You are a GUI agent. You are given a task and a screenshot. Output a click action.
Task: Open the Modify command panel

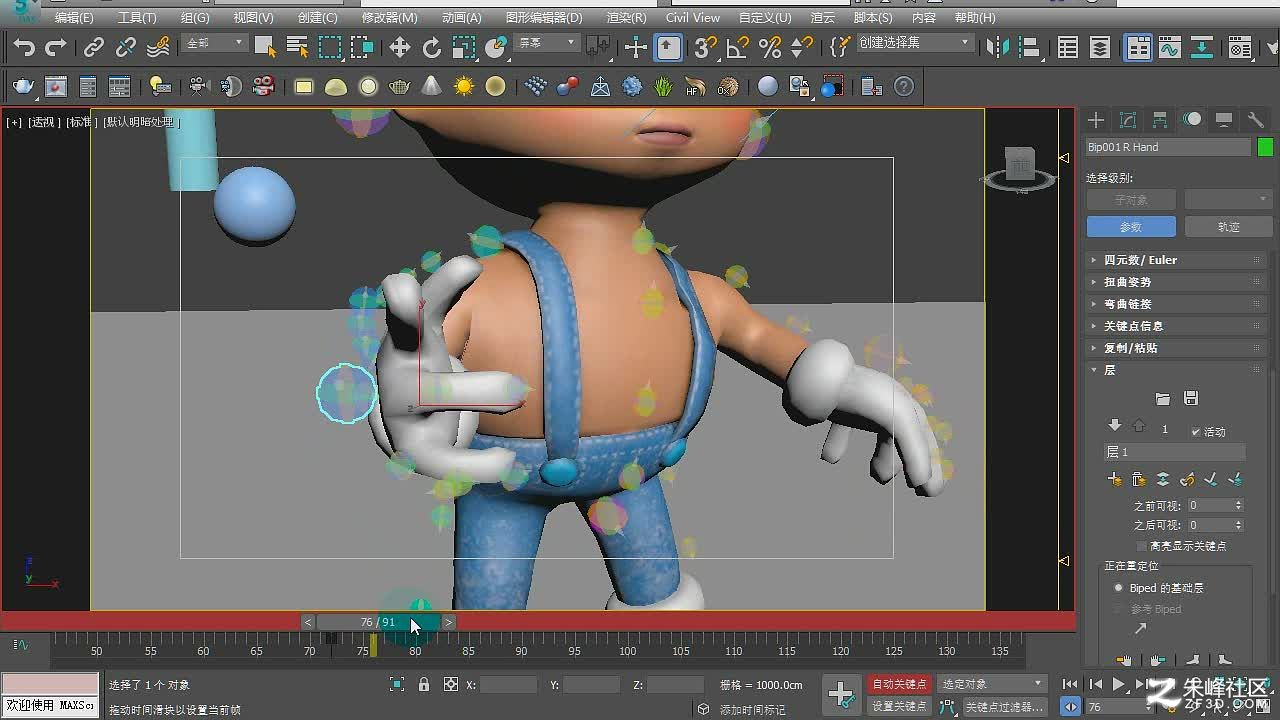pos(1128,120)
